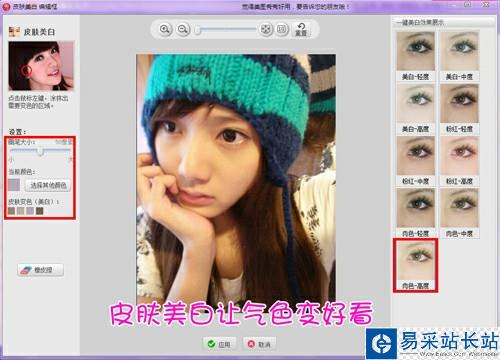Click the fit-to-window view icon
This screenshot has width=500, height=360.
click(x=266, y=29)
